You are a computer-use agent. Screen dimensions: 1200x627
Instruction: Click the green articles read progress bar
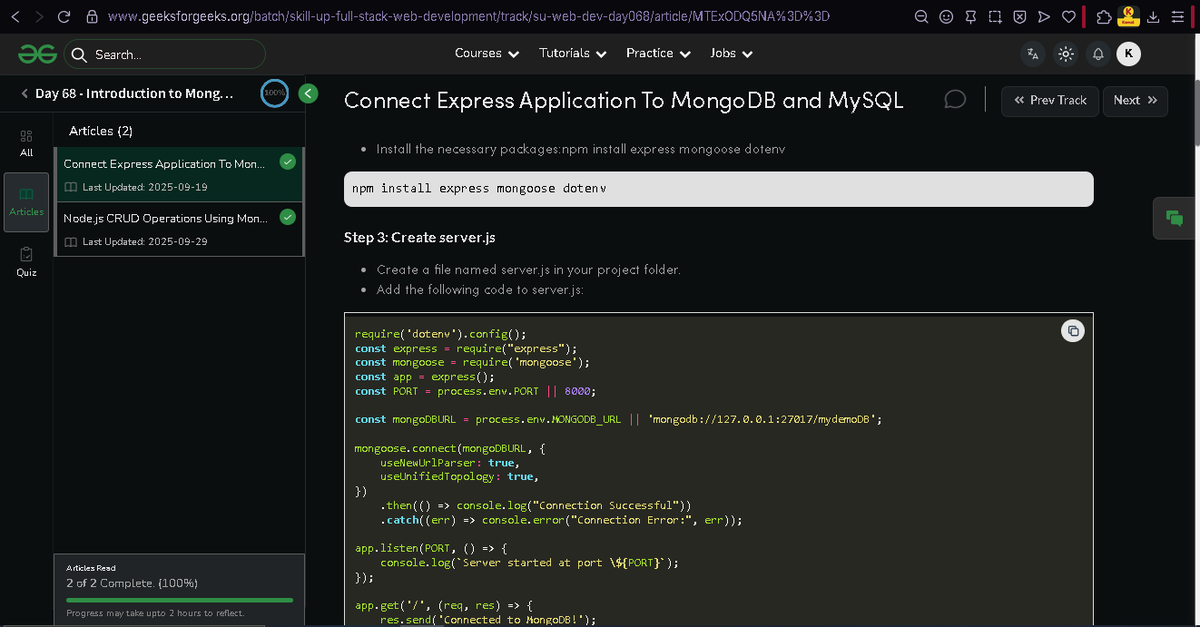pos(179,600)
